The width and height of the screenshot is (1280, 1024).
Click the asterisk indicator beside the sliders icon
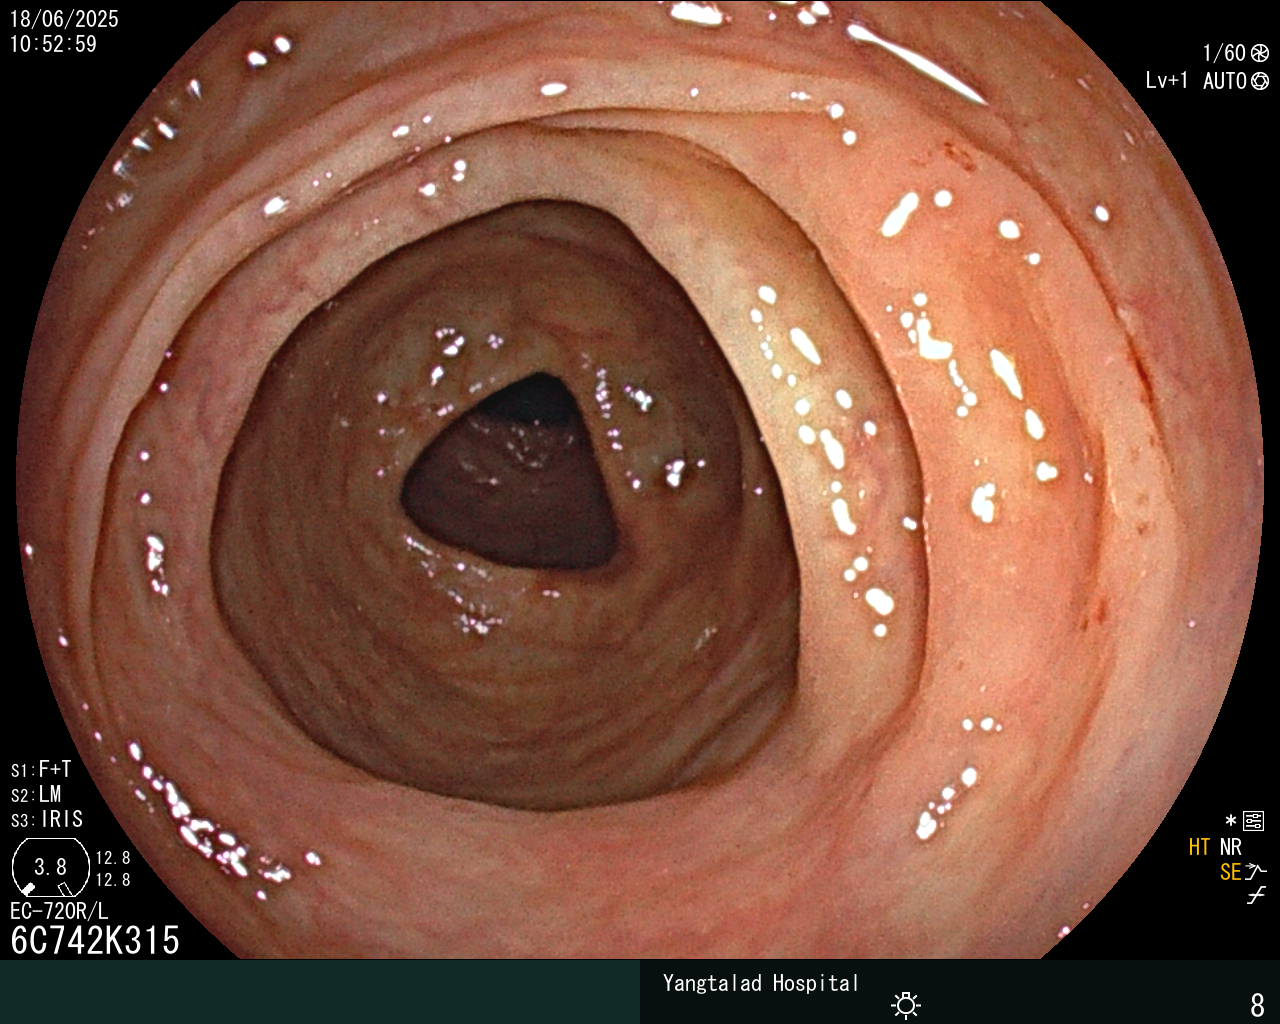[1231, 821]
